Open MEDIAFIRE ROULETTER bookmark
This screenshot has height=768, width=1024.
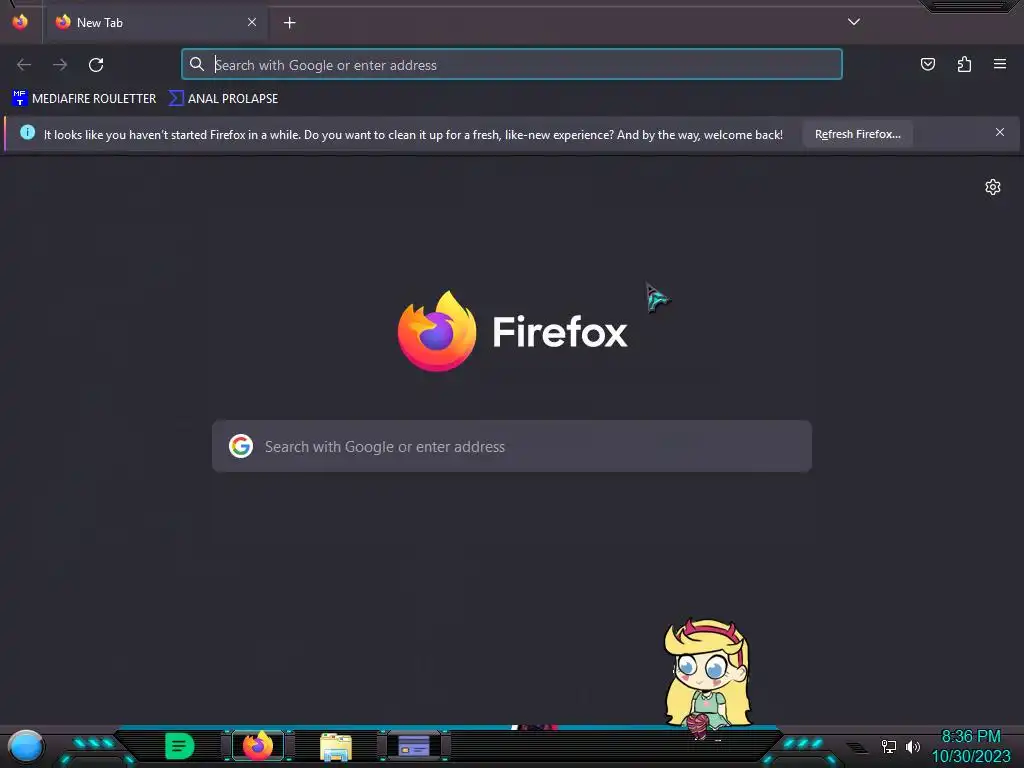[x=84, y=99]
